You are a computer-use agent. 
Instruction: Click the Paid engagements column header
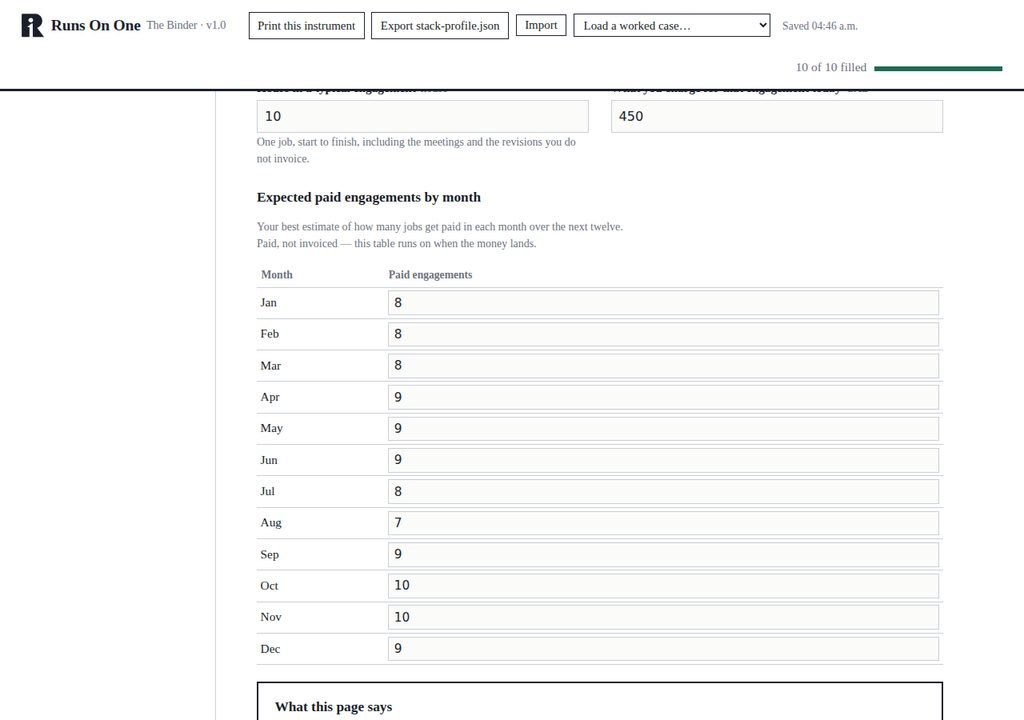click(x=430, y=274)
